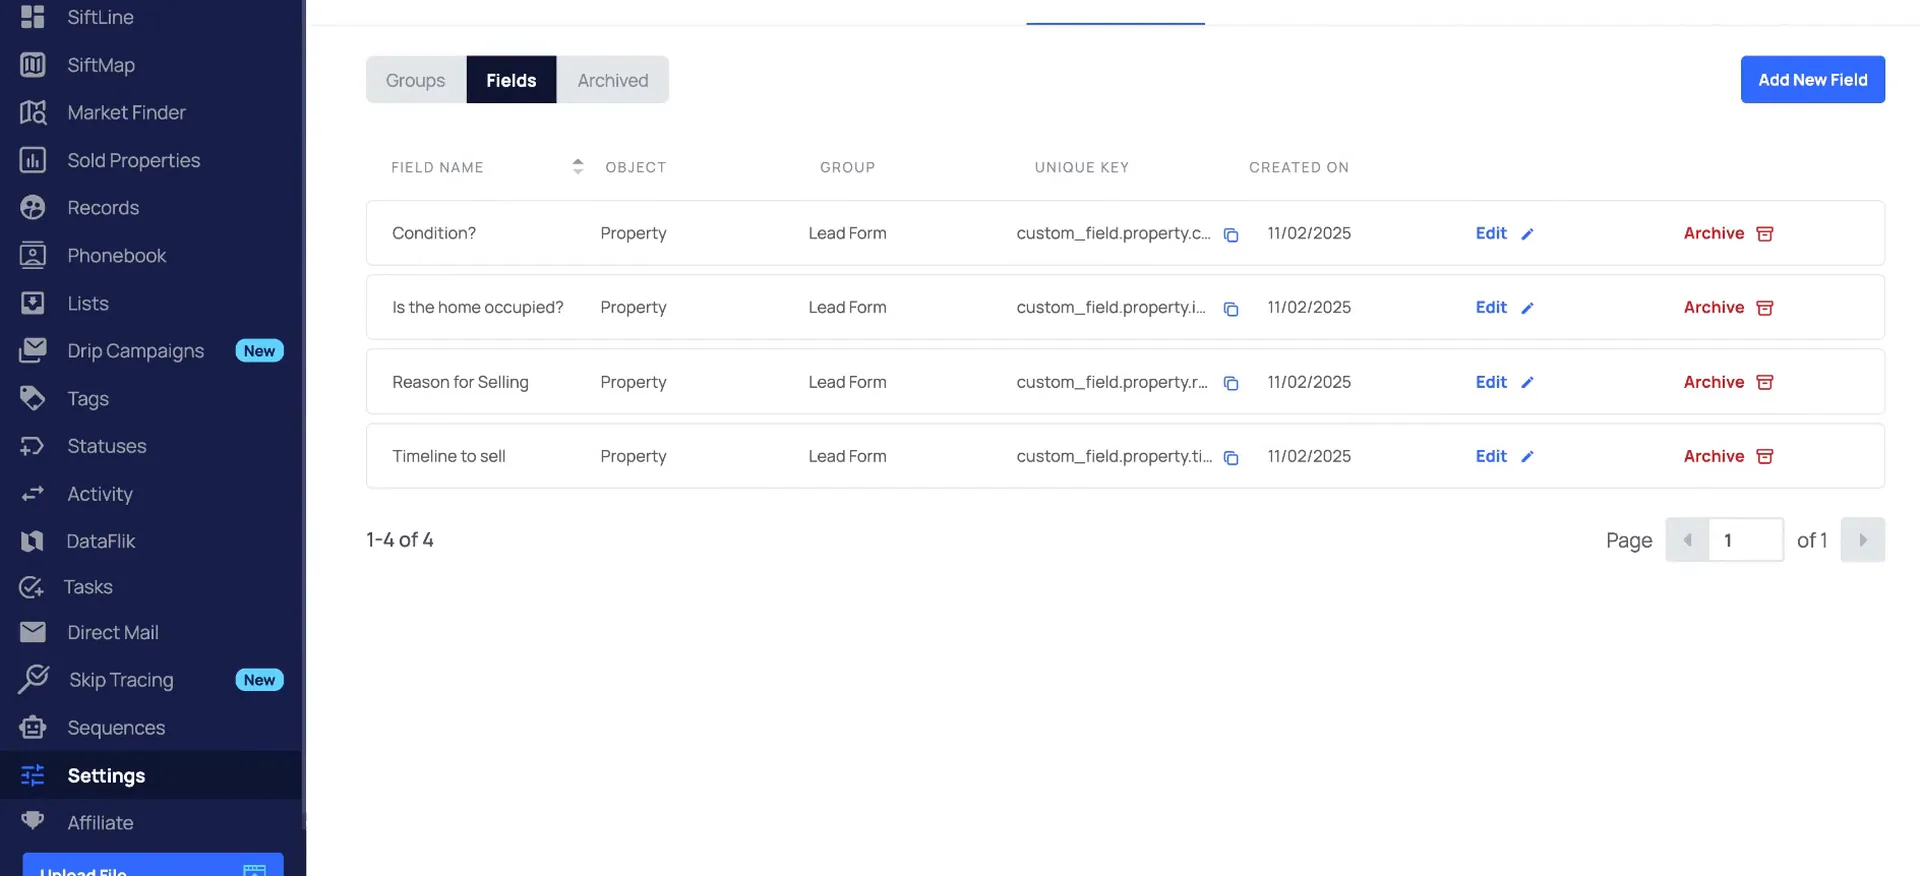1920x876 pixels.
Task: Open the Drip Campaigns mail icon
Action: 33,350
